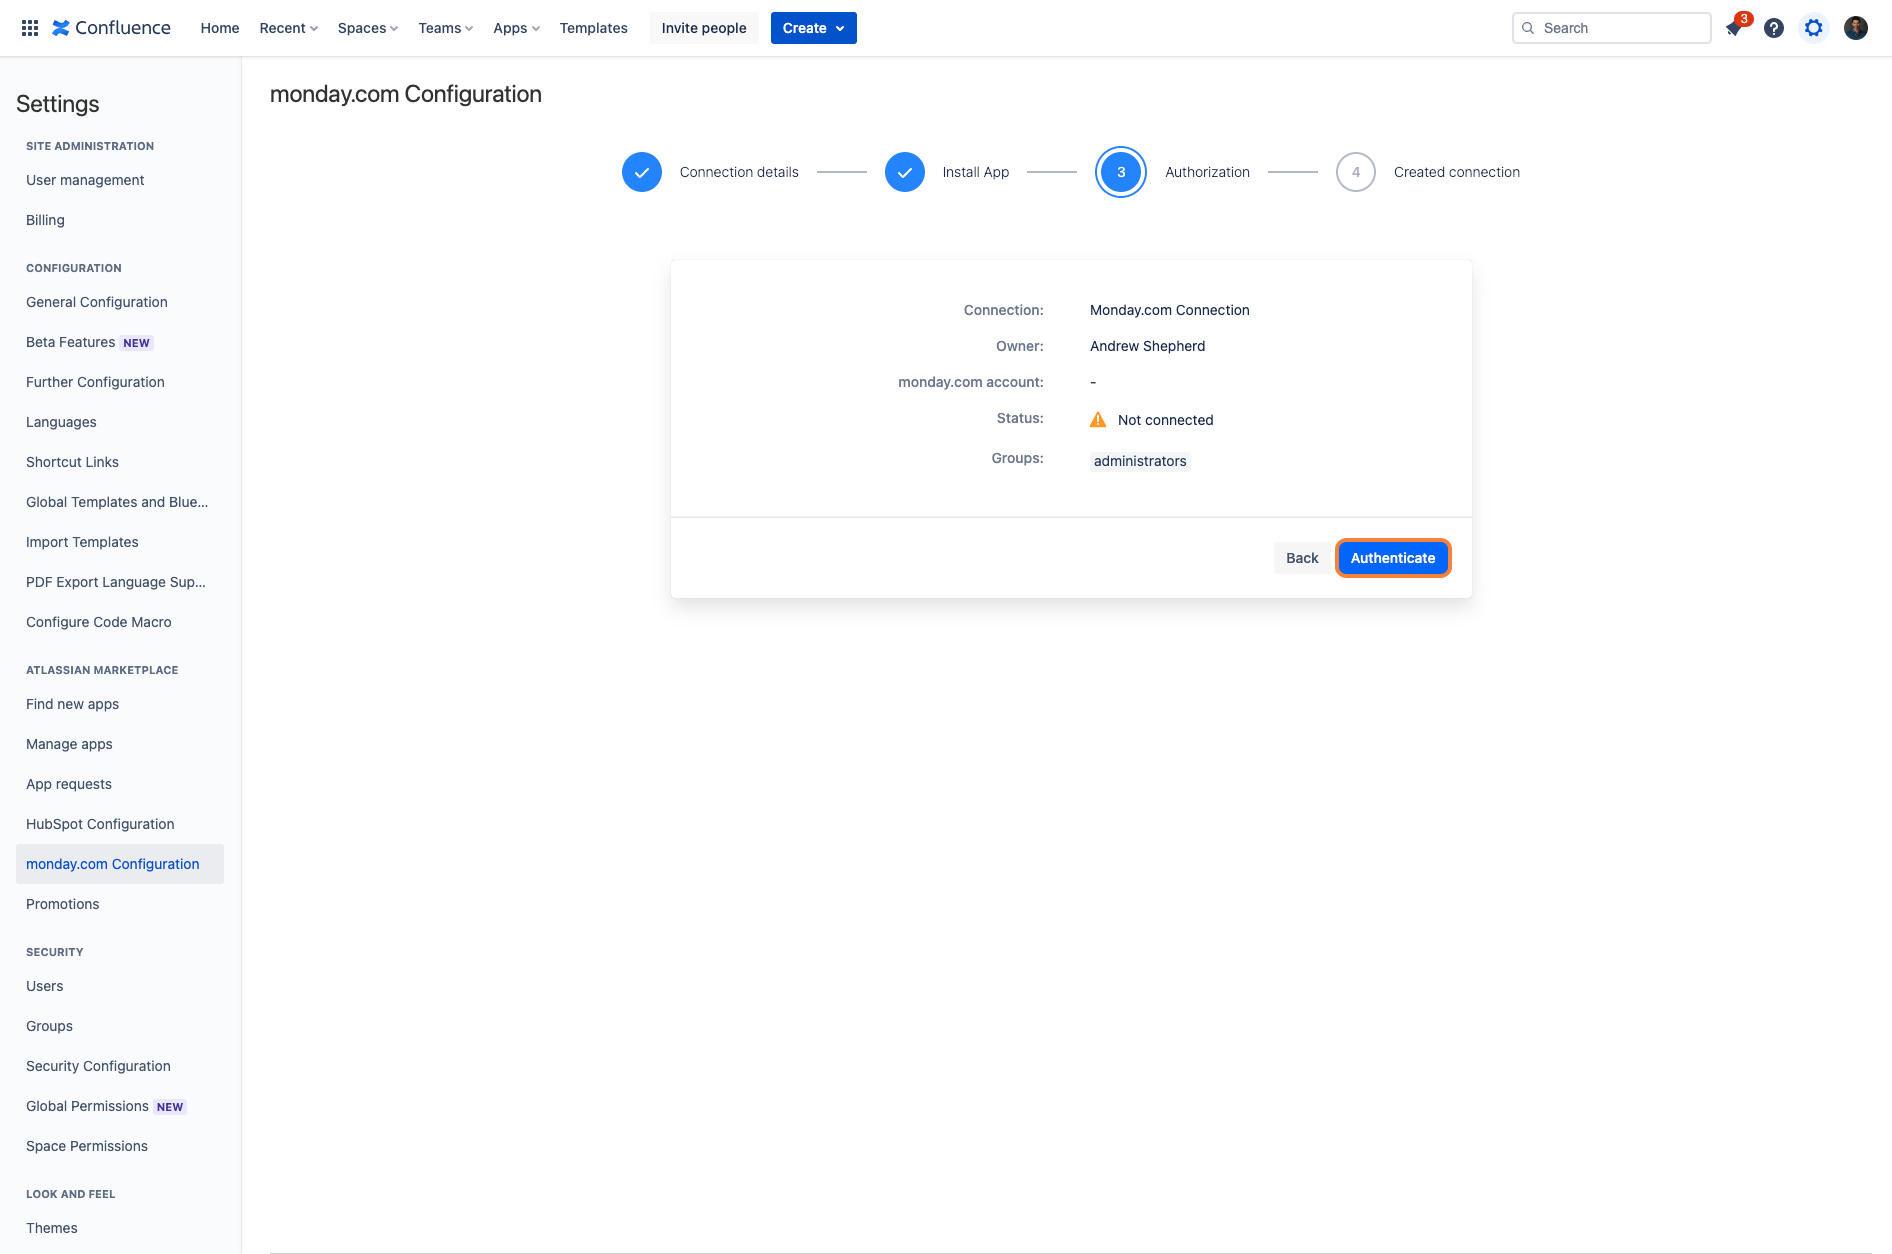Open the notifications bell icon
Viewport: 1892px width, 1254px height.
coord(1734,28)
